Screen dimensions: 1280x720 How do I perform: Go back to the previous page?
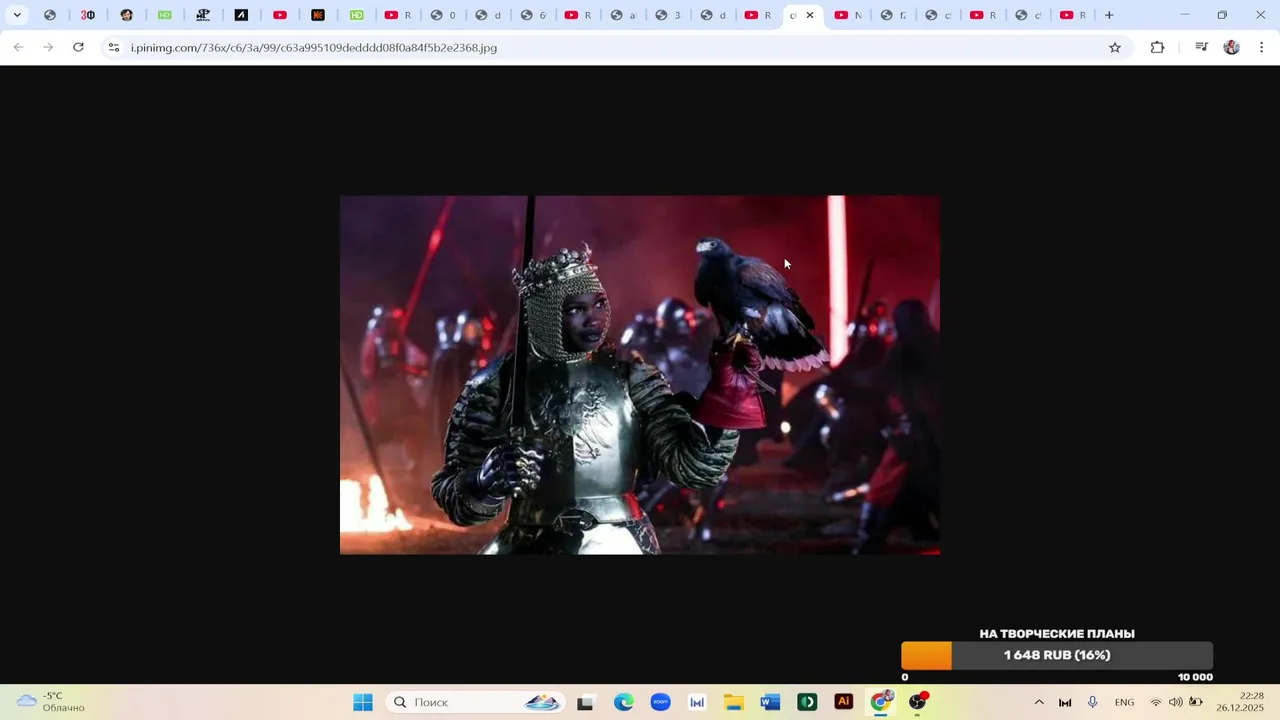(x=18, y=47)
